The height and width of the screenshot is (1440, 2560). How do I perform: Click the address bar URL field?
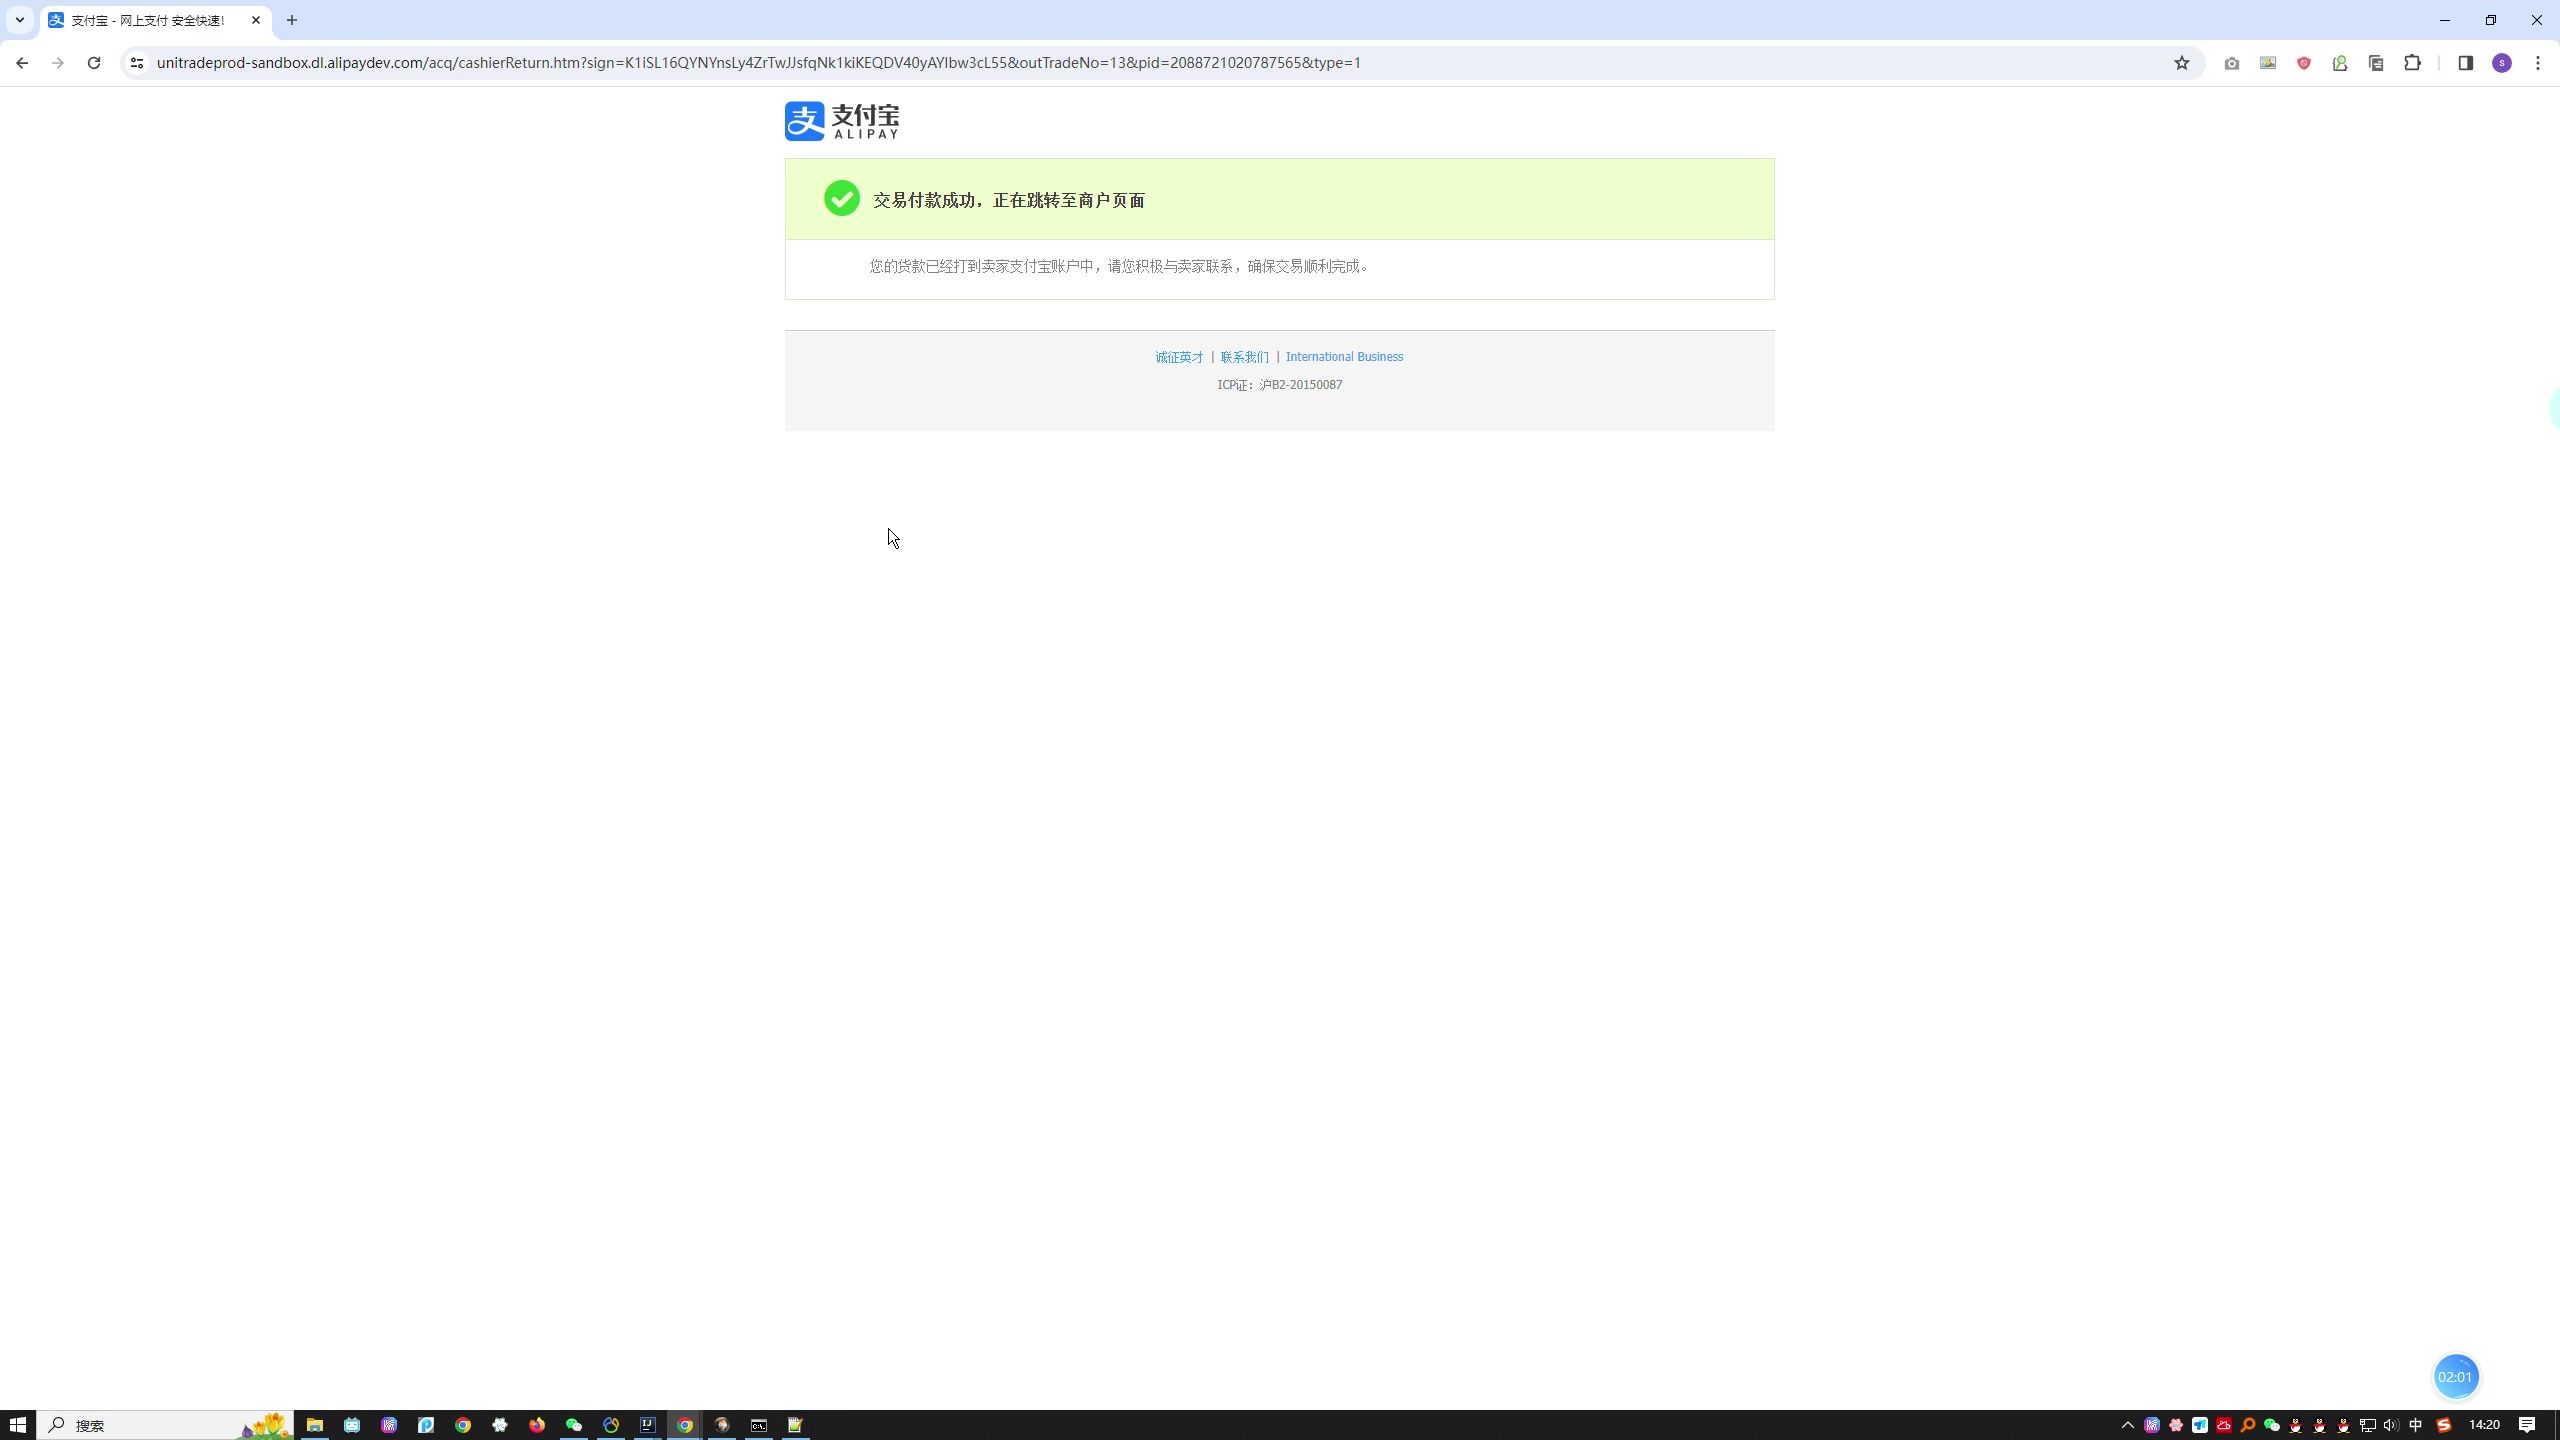pos(1160,63)
